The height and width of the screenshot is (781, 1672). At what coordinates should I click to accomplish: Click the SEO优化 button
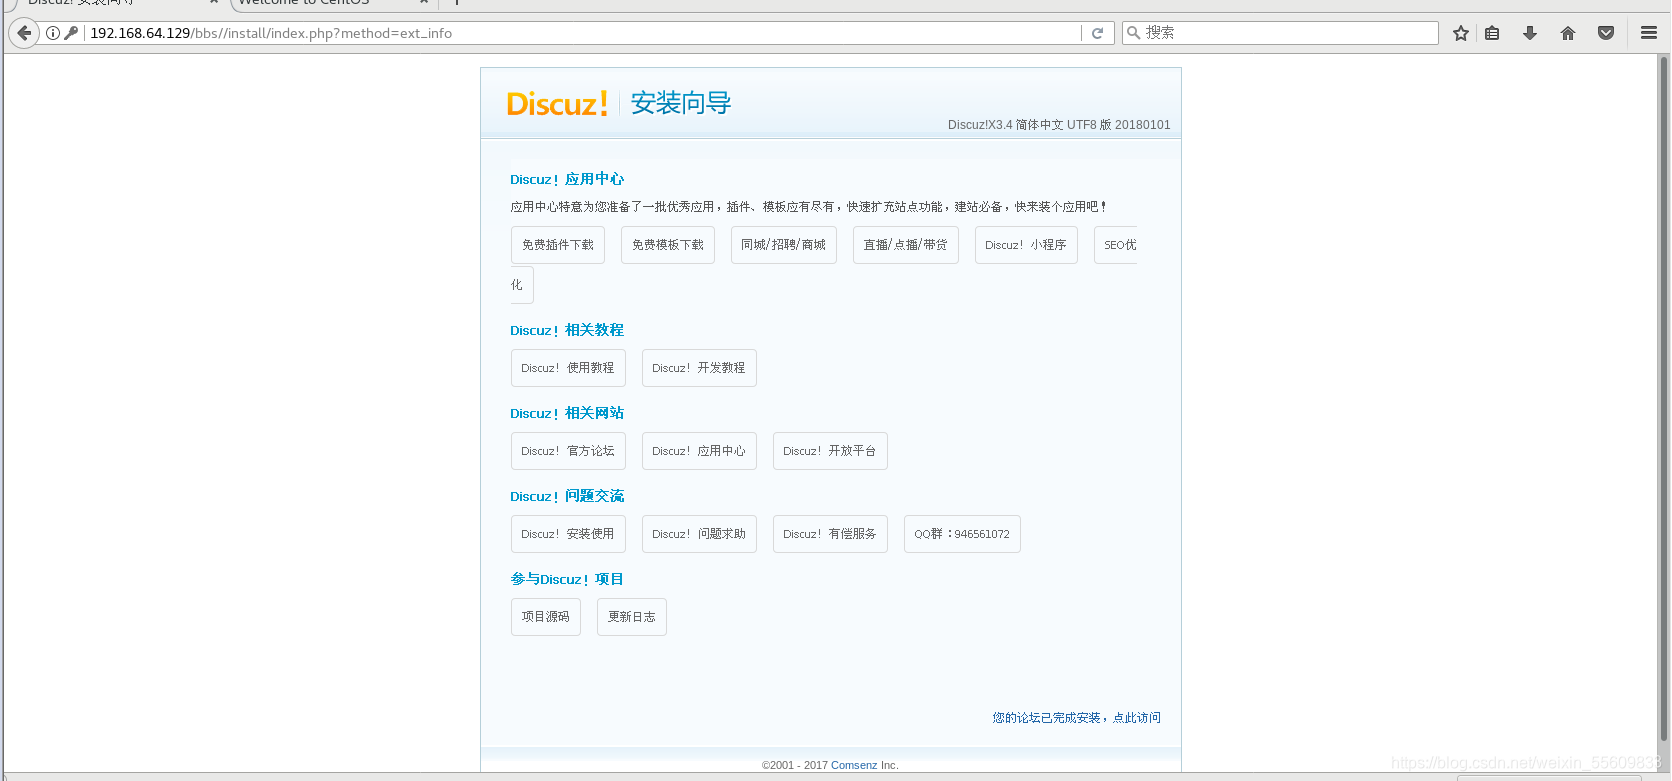click(x=1116, y=245)
